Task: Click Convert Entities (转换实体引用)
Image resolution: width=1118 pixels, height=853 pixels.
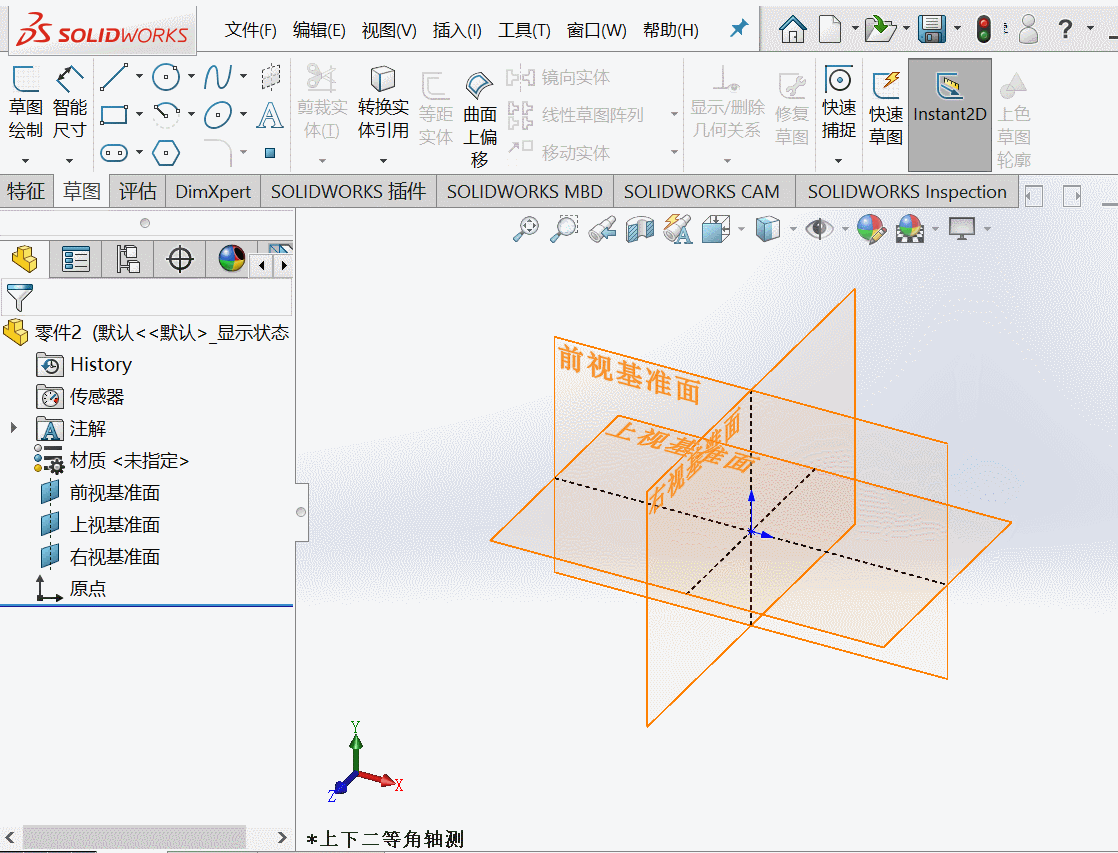Action: pos(383,102)
